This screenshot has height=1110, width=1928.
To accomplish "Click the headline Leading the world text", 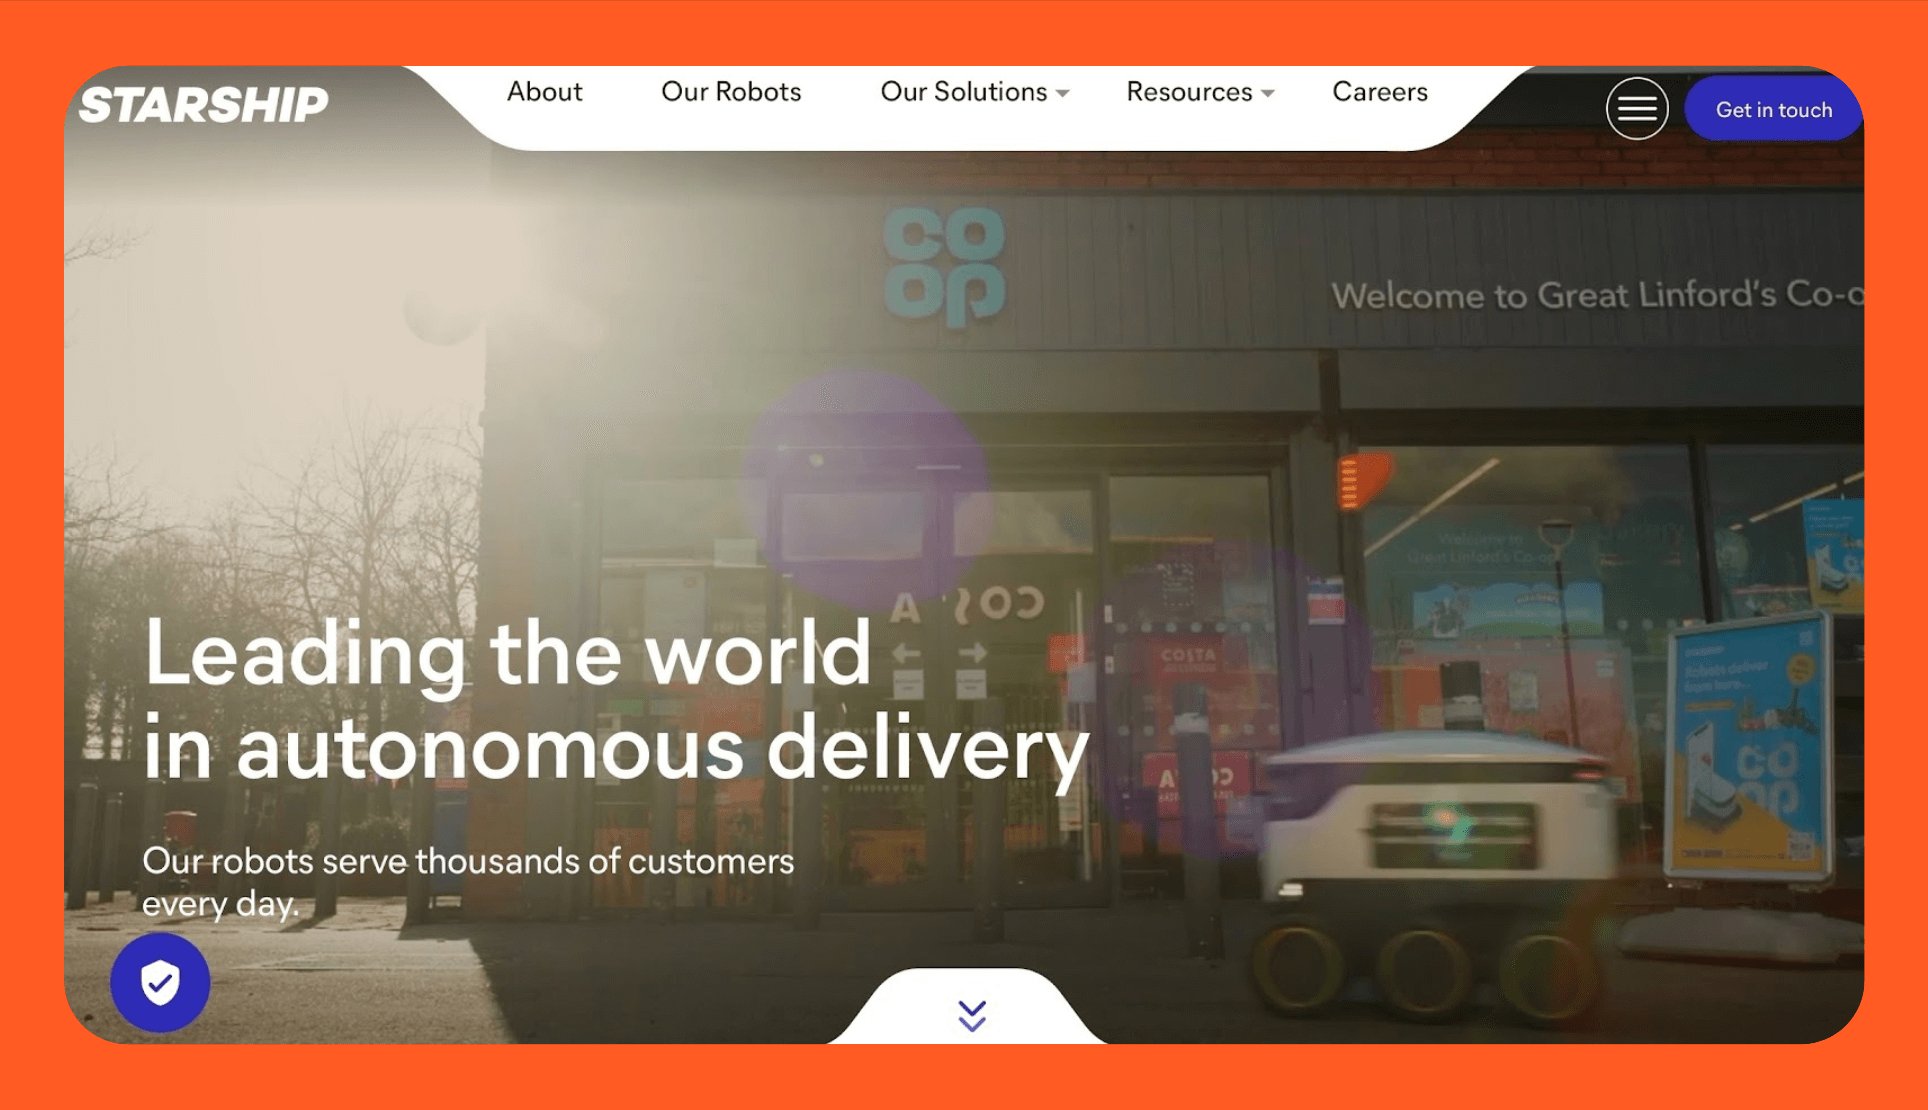I will pos(508,653).
